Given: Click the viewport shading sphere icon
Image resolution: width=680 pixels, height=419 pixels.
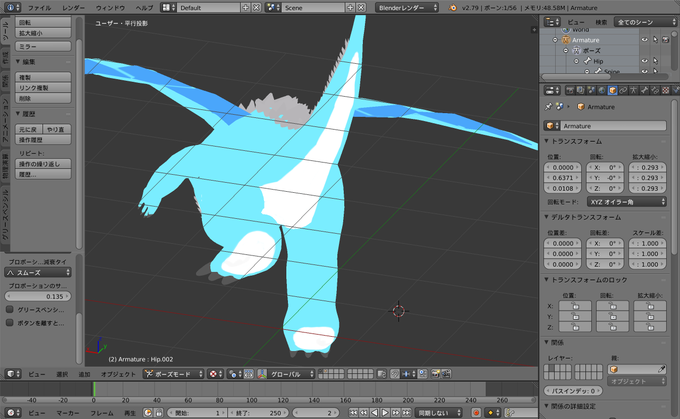Looking at the screenshot, I should tap(214, 374).
